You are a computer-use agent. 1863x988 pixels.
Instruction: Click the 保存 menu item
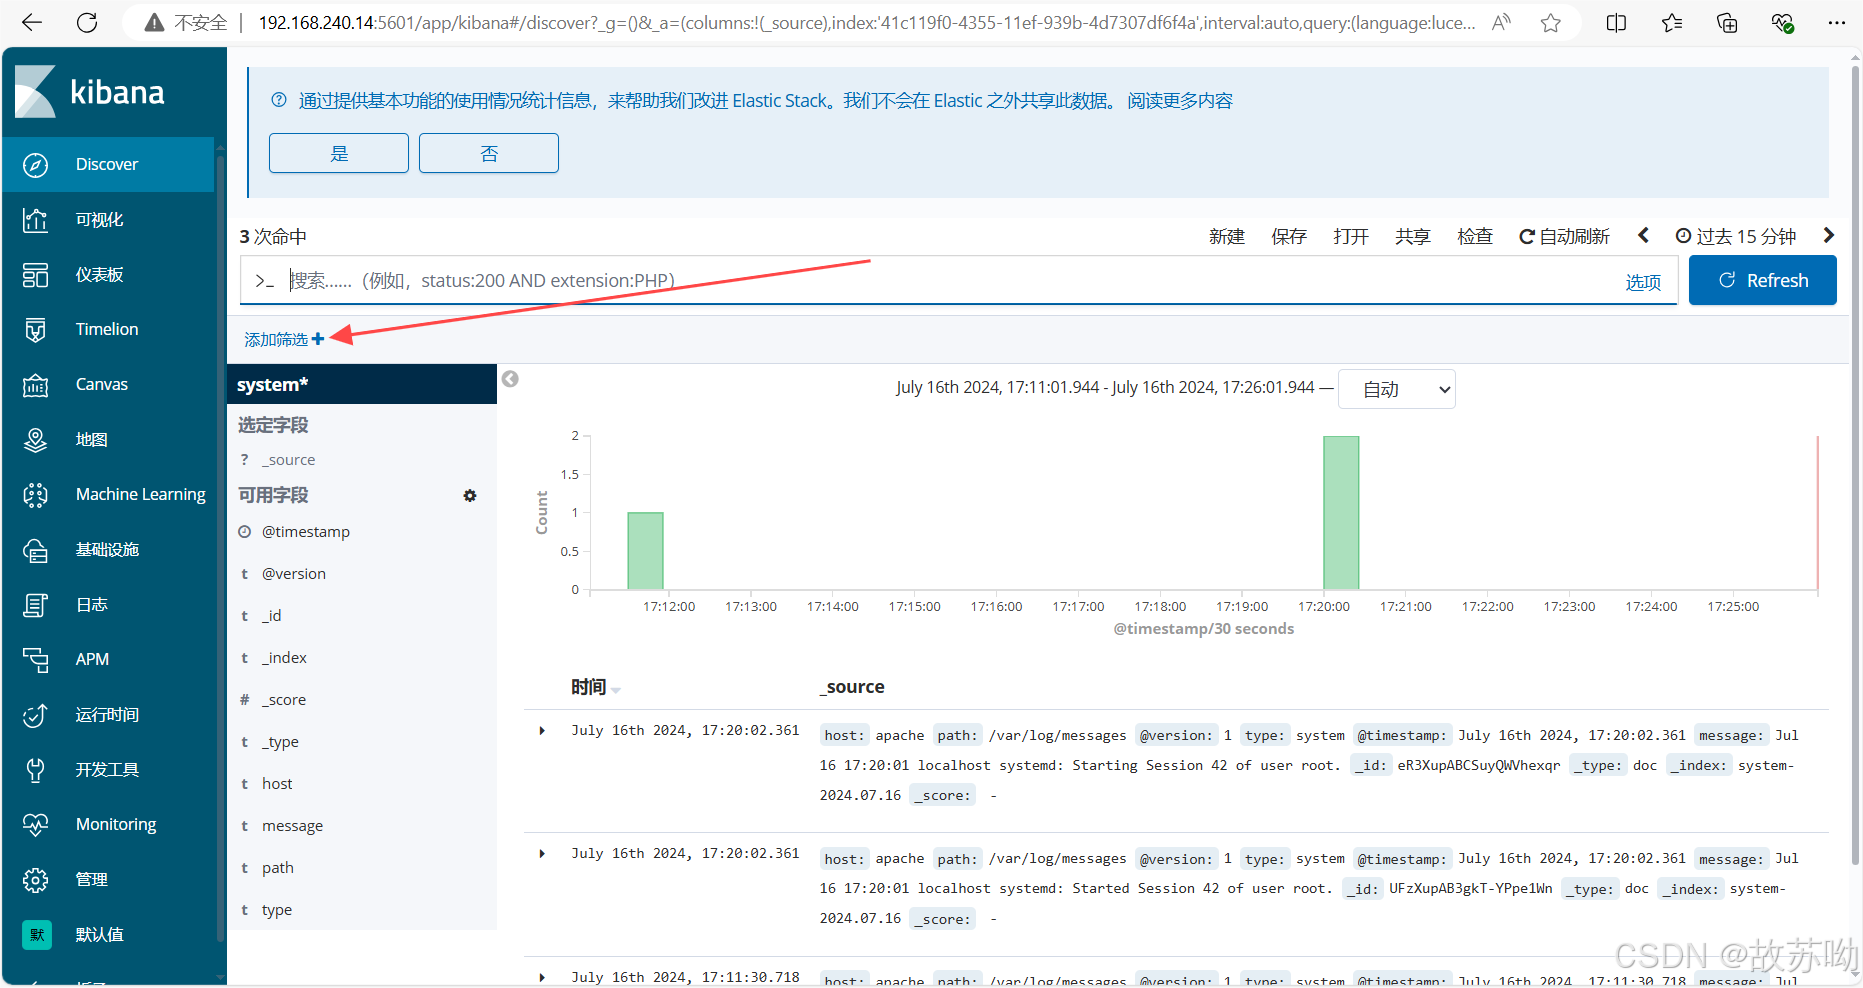coord(1288,237)
